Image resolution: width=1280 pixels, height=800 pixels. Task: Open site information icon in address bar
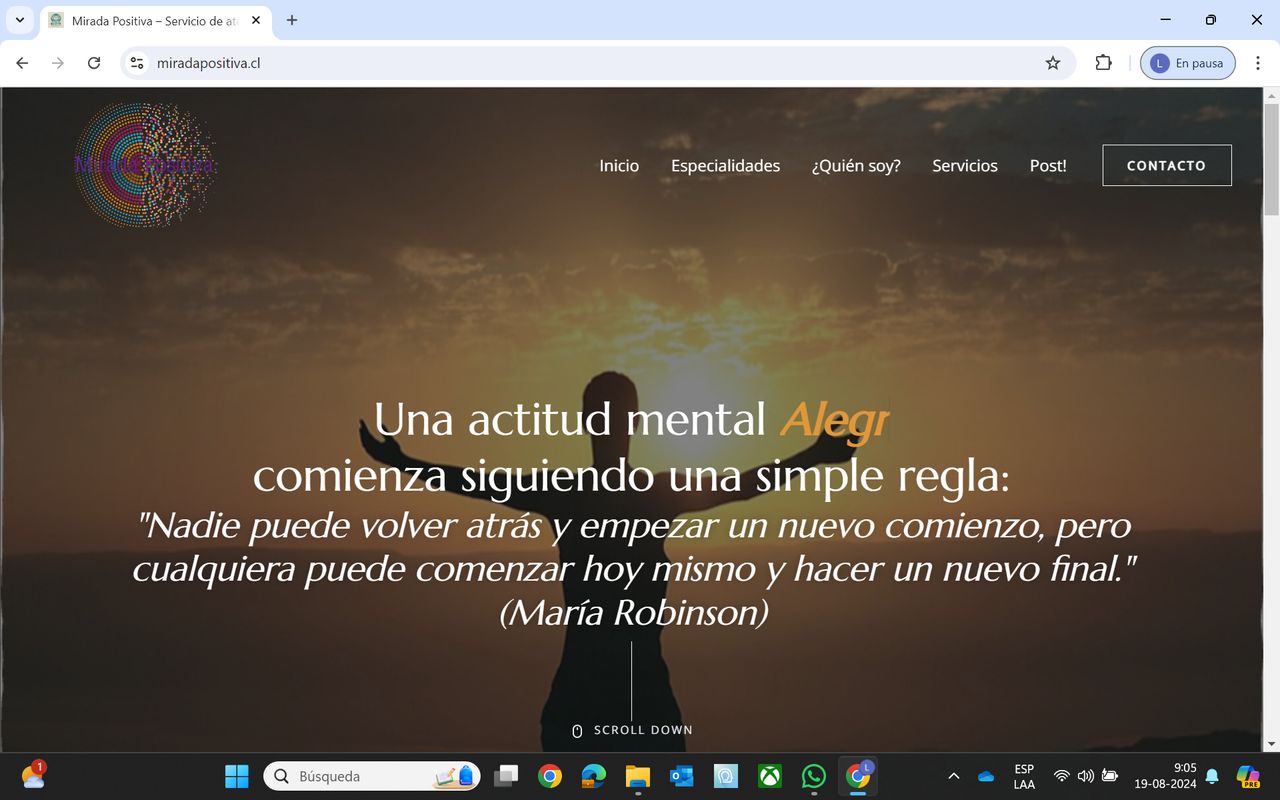tap(138, 63)
